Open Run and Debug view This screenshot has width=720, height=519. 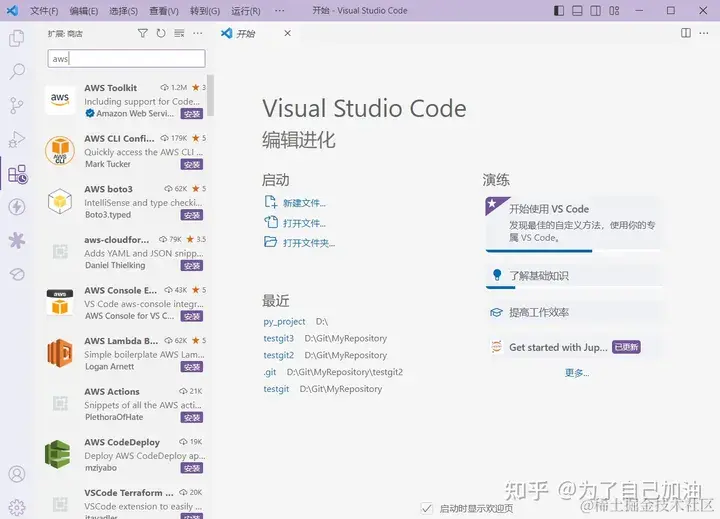coord(17,140)
